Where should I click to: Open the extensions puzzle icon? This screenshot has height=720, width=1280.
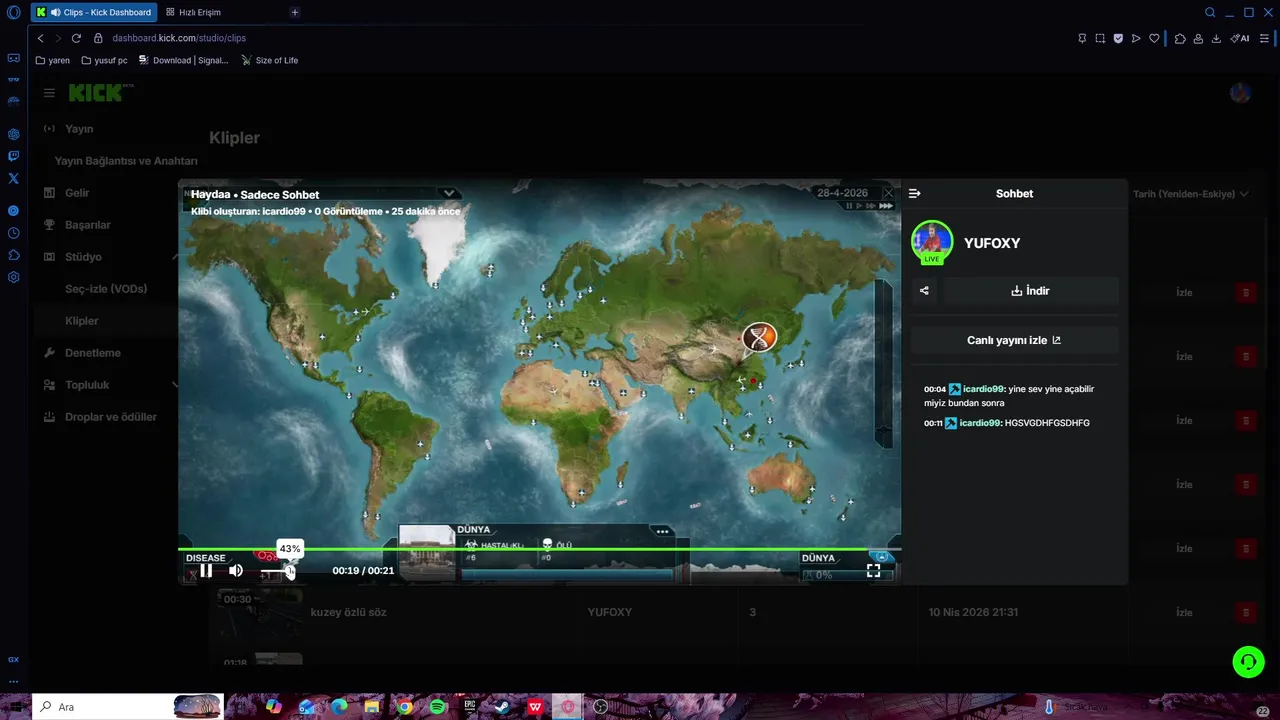click(x=1180, y=38)
